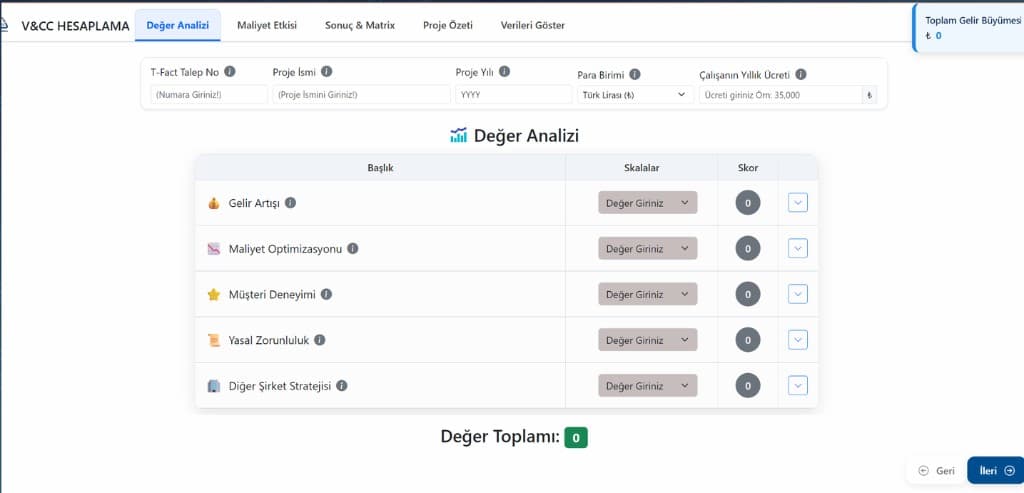Image resolution: width=1024 pixels, height=493 pixels.
Task: Open the Para Birimi Türk Lirası dropdown
Action: [x=635, y=95]
